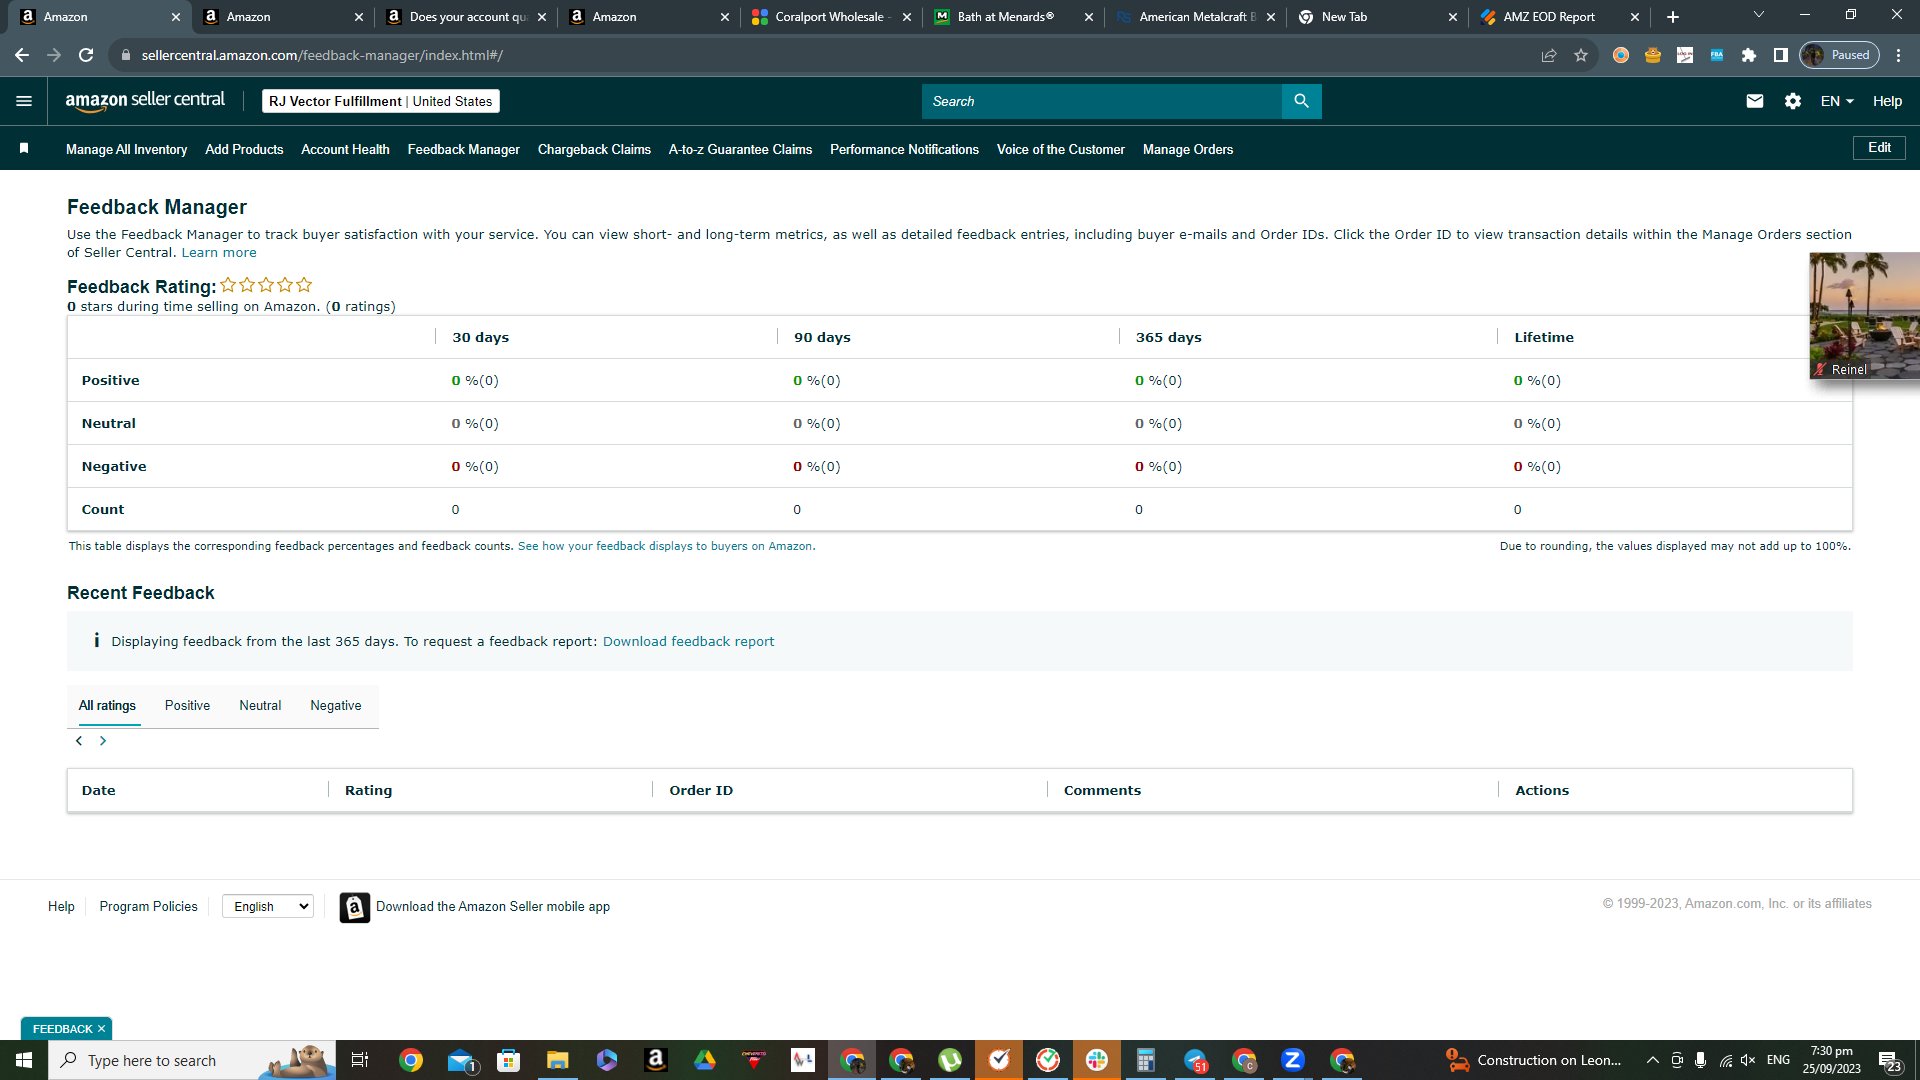Click Download feedback report link
1920x1080 pixels.
(x=688, y=642)
